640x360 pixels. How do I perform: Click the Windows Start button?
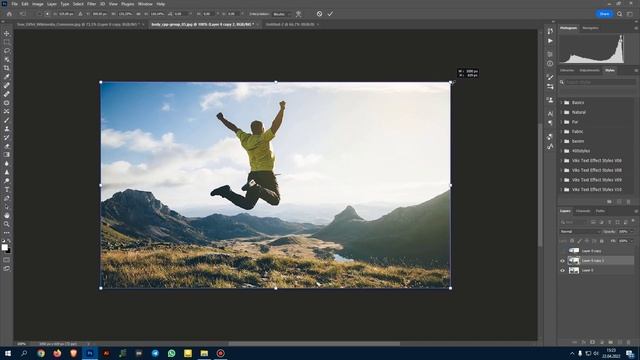pyautogui.click(x=8, y=353)
